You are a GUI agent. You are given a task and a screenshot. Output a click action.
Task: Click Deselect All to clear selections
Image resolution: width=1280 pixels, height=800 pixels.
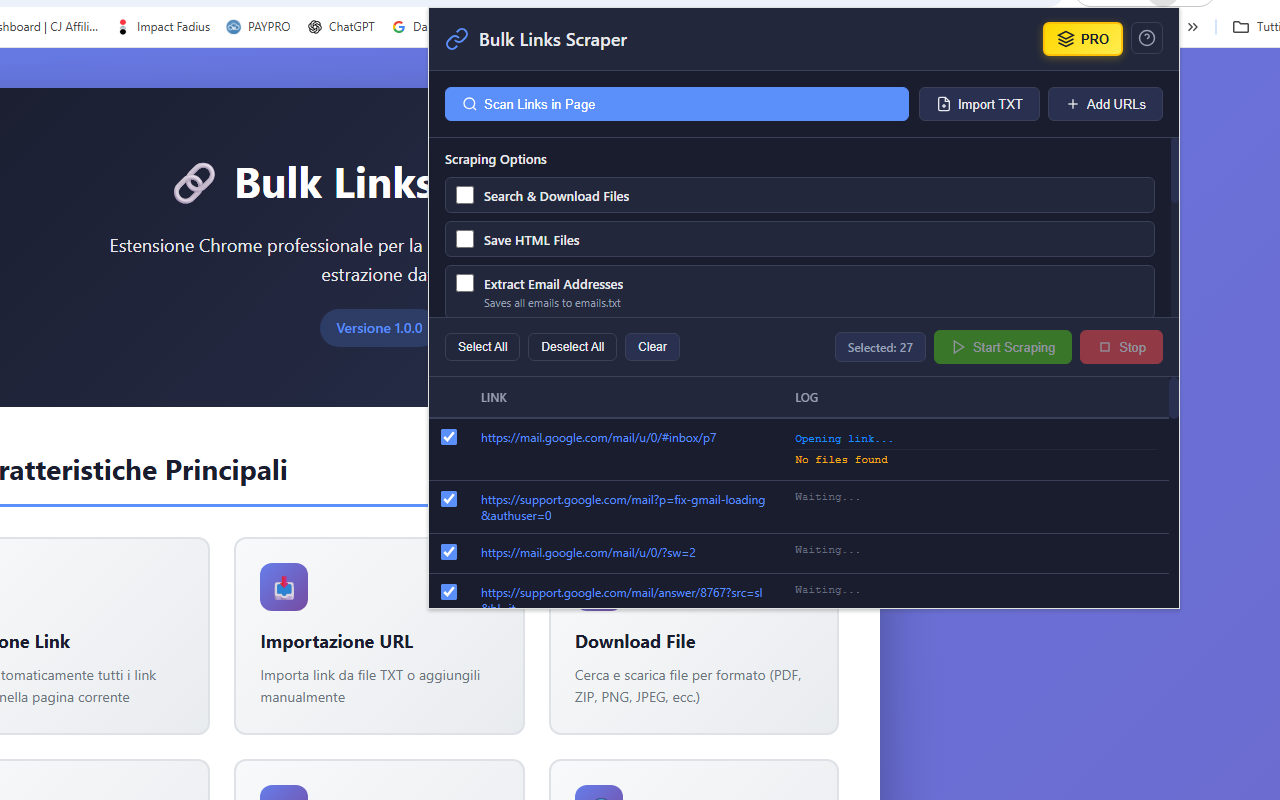(572, 347)
